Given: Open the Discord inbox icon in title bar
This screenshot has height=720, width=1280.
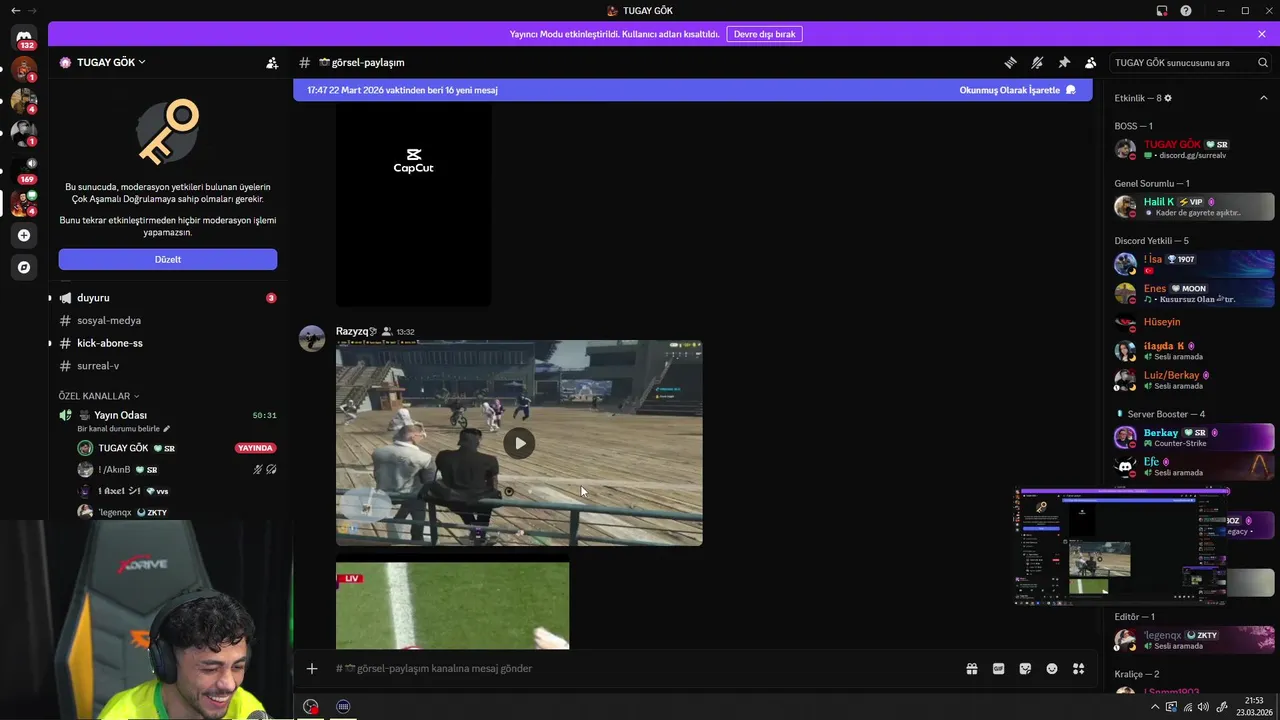Looking at the screenshot, I should click(1162, 10).
